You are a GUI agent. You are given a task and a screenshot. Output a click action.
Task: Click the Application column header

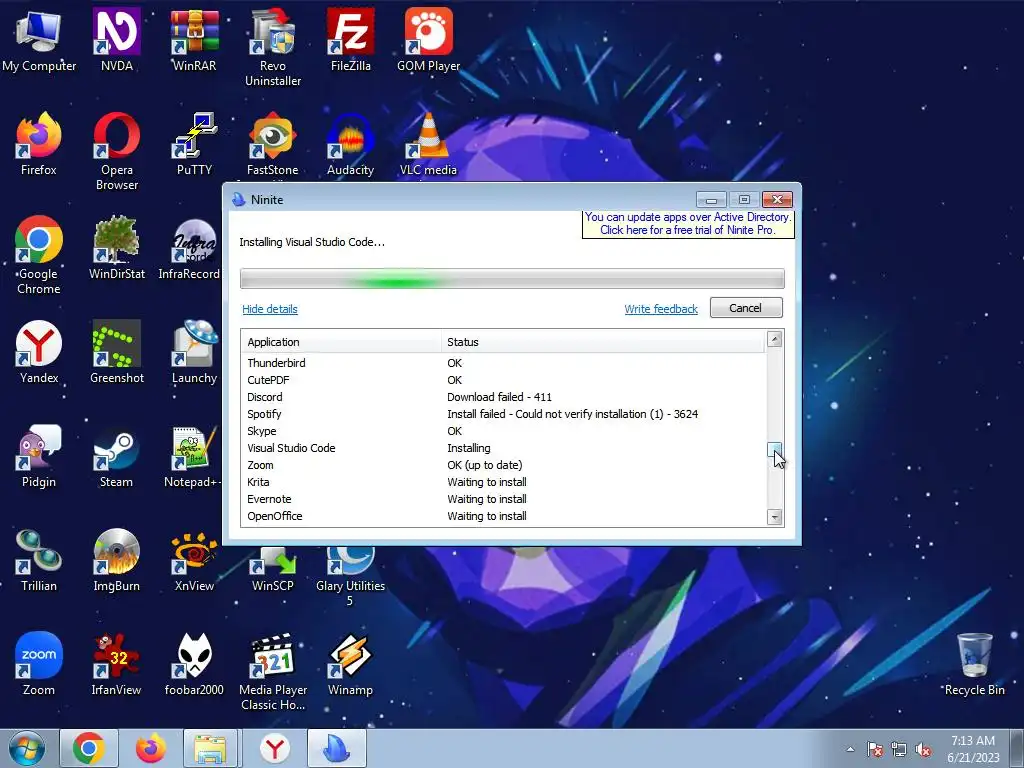(342, 342)
